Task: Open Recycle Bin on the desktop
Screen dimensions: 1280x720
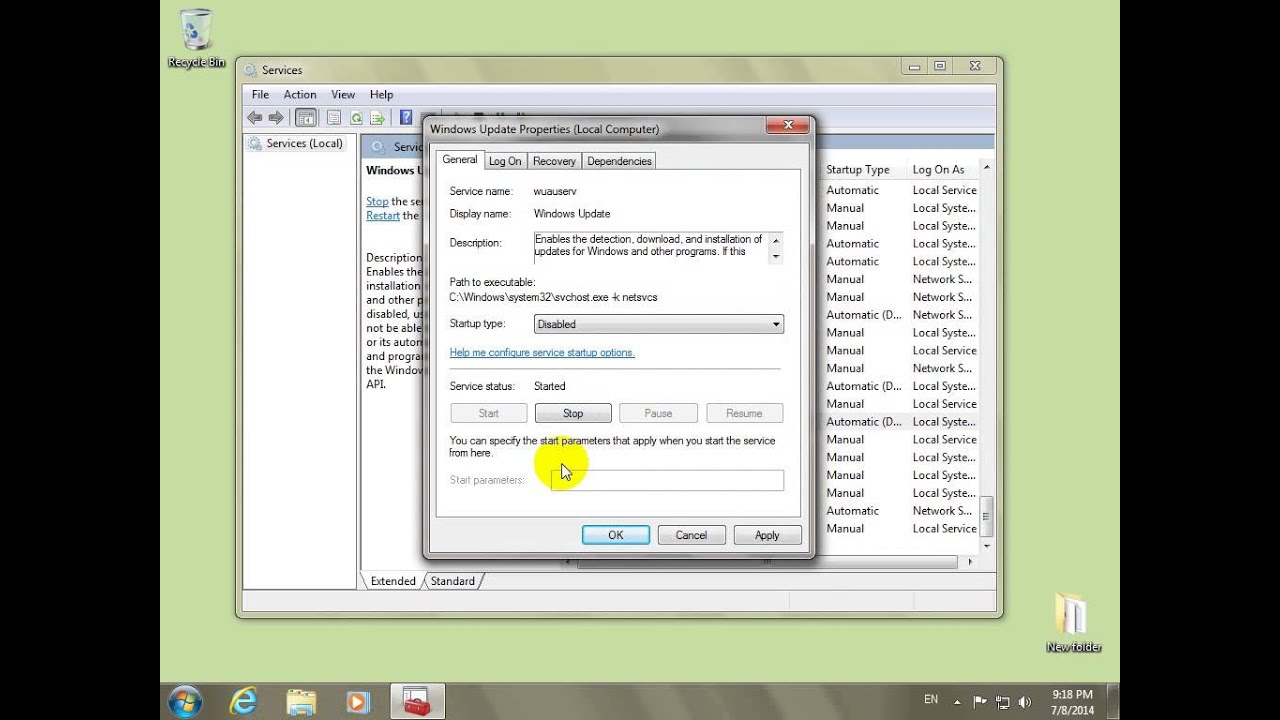Action: [197, 40]
